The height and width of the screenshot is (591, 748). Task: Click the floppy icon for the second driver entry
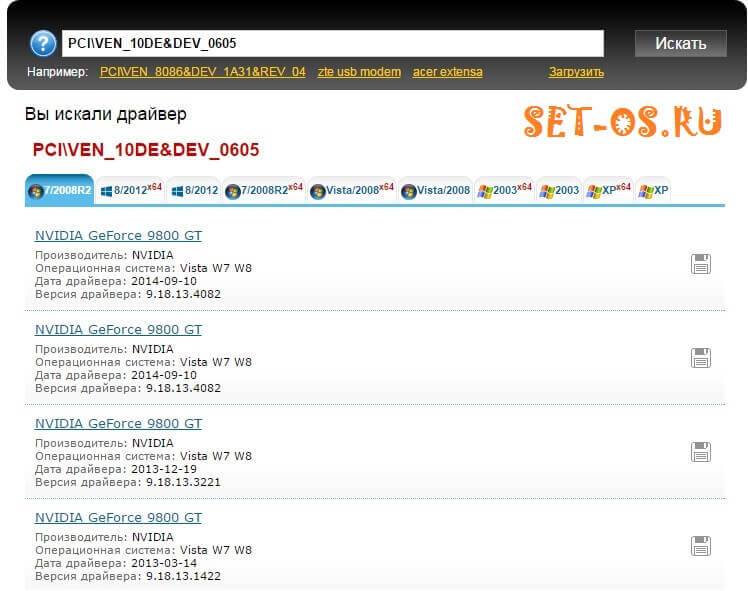coord(701,358)
